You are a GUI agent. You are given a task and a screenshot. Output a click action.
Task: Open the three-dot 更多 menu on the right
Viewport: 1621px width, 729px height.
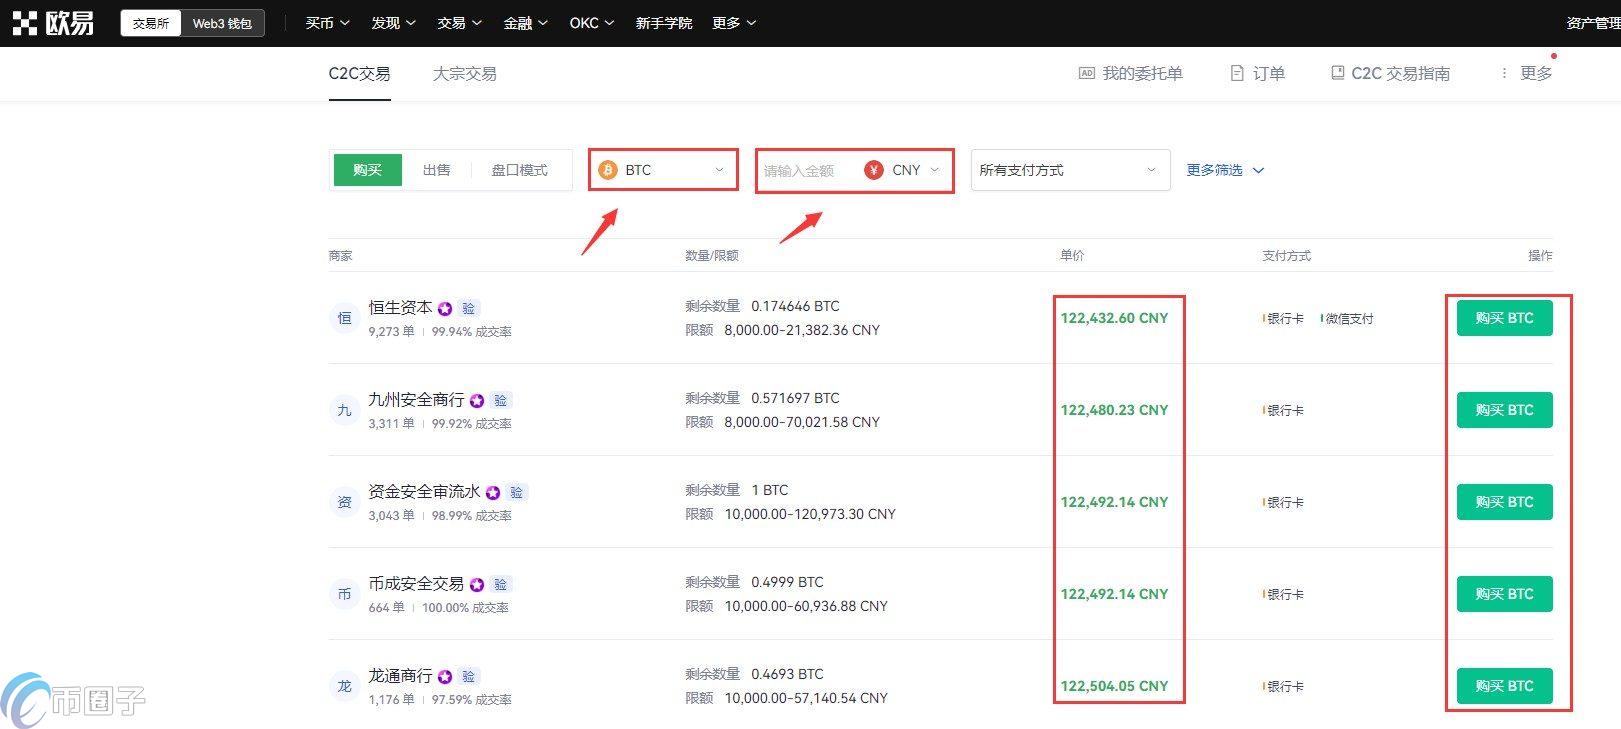pos(1526,73)
